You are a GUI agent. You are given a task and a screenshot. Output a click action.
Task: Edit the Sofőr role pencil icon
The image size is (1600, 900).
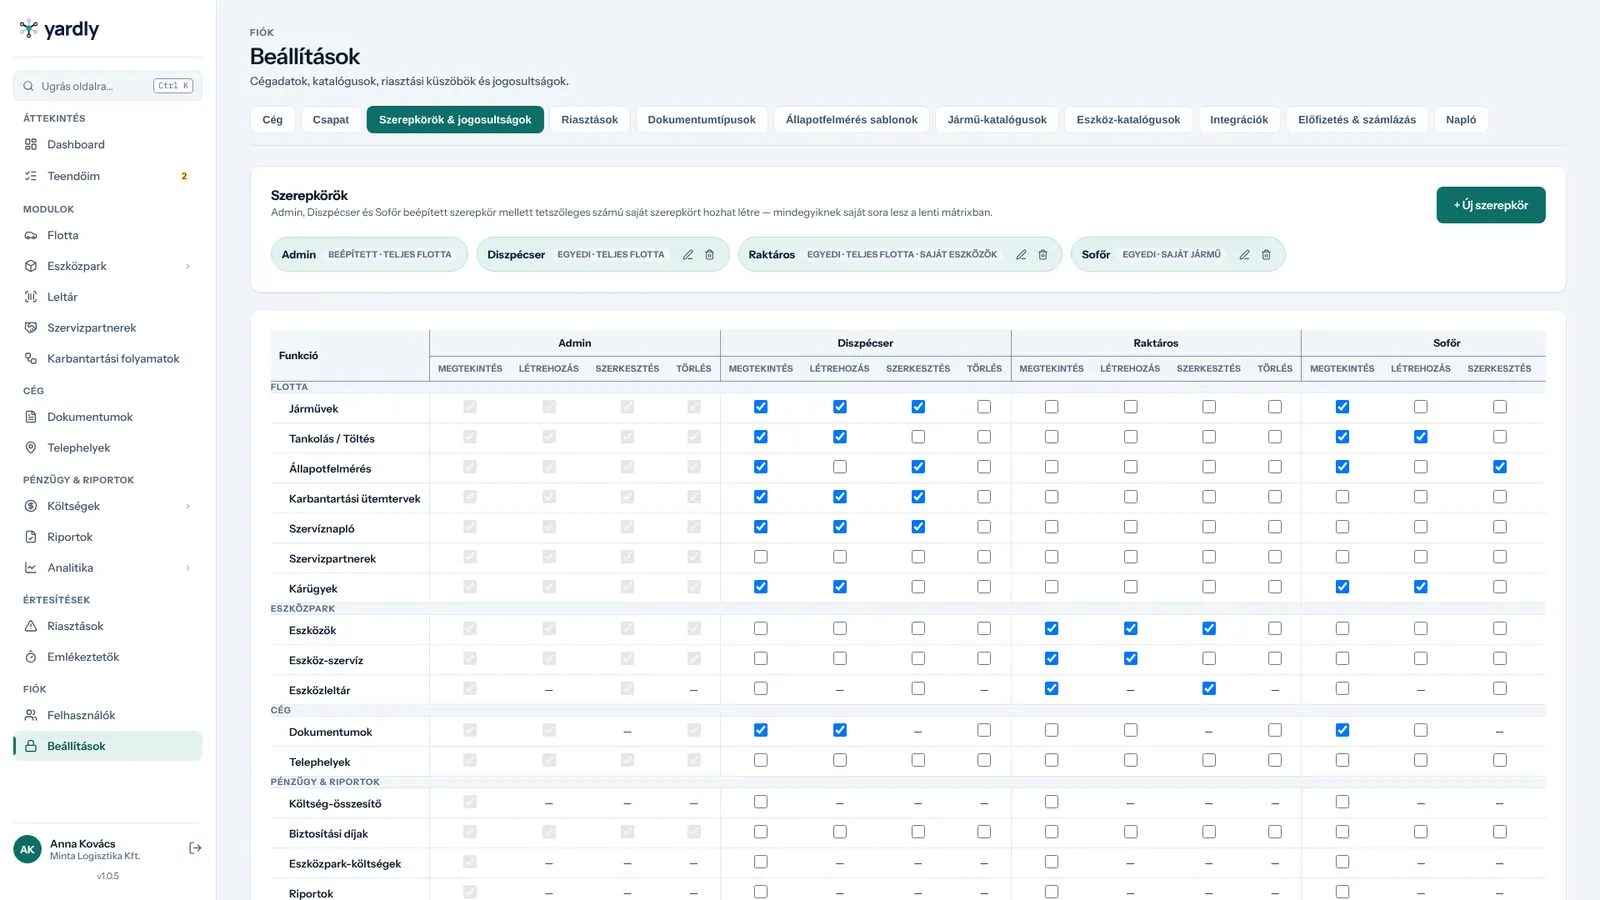[1245, 255]
